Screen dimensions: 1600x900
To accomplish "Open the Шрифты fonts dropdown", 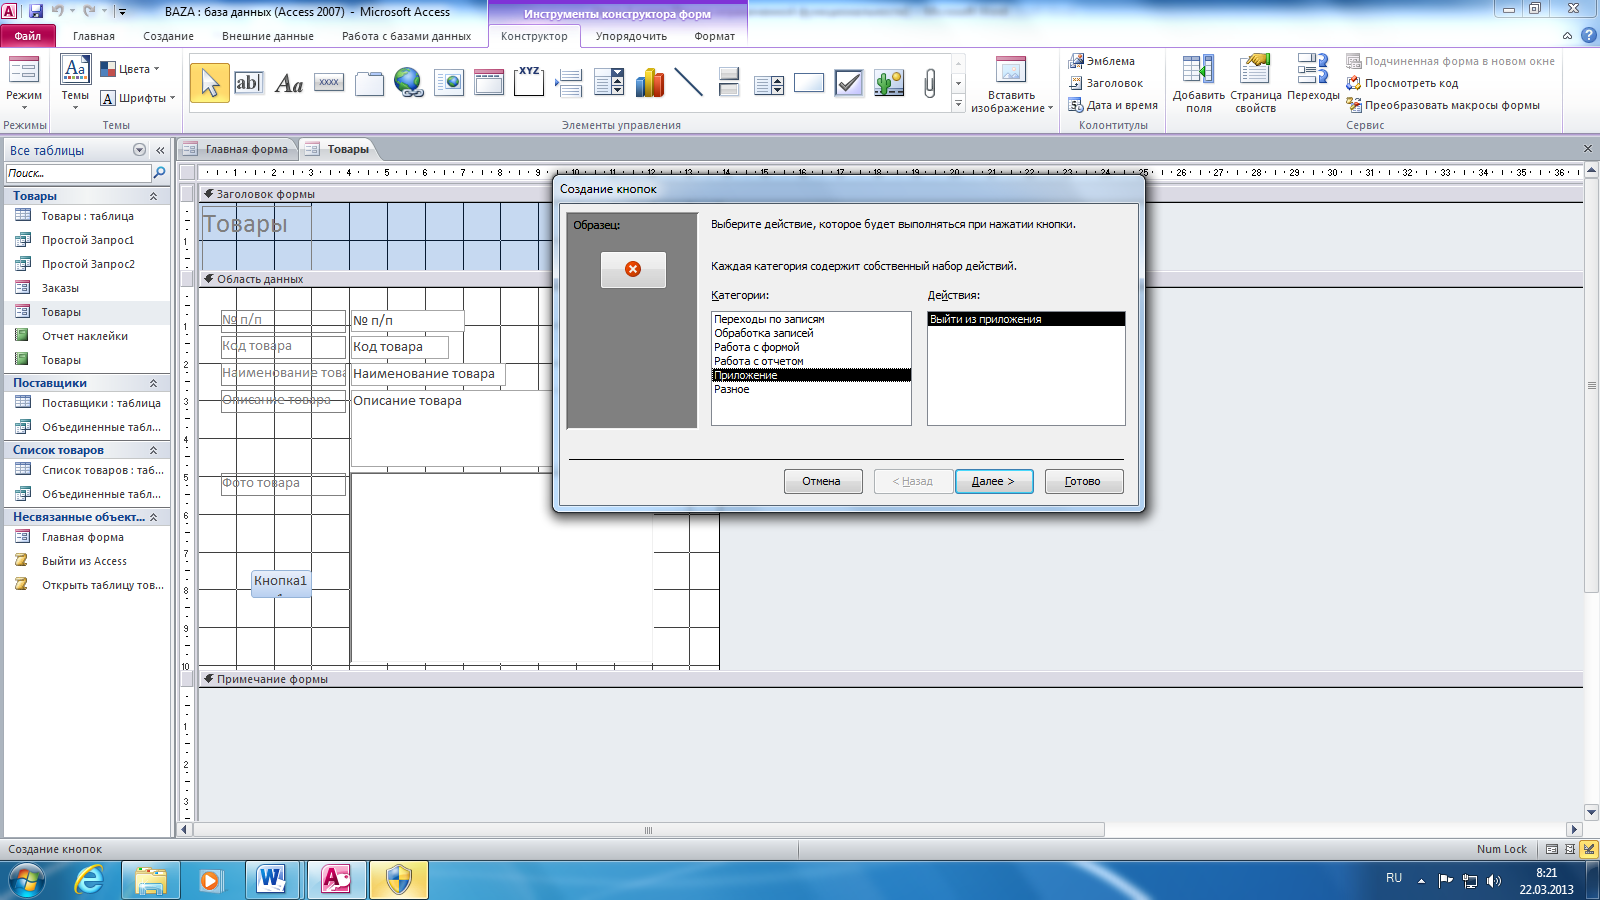I will pyautogui.click(x=138, y=98).
